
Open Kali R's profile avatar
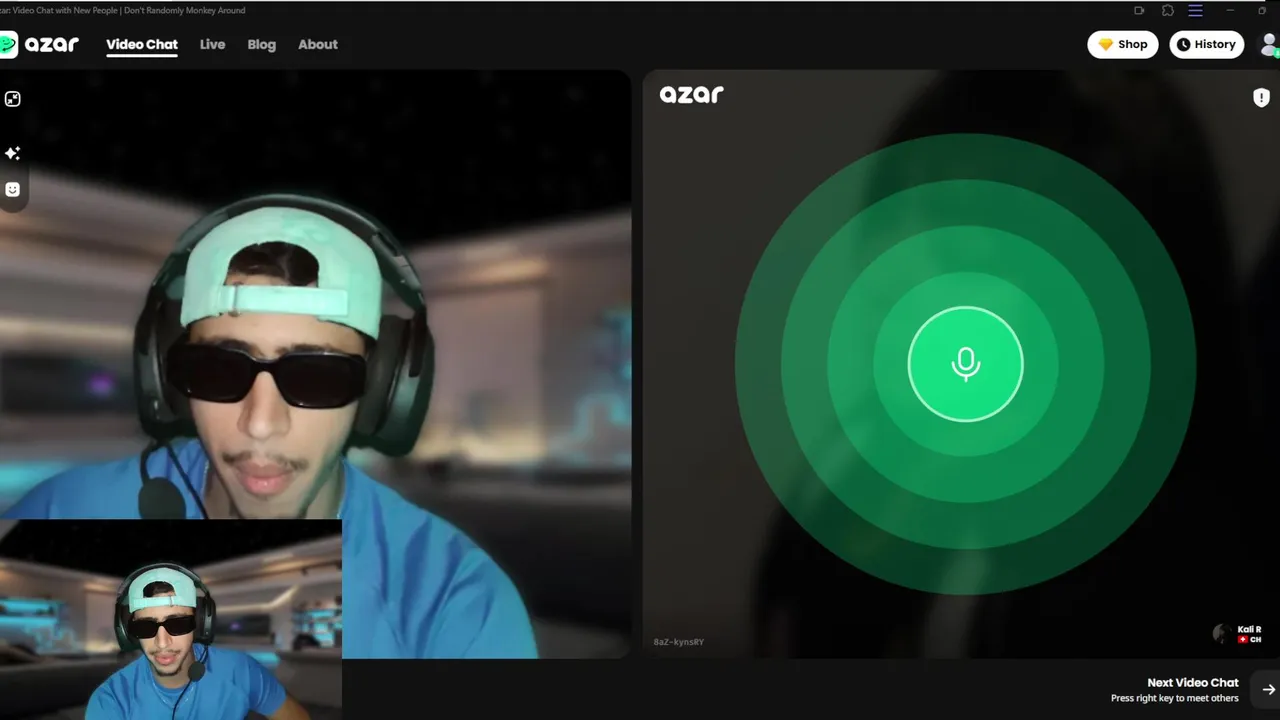pos(1221,633)
